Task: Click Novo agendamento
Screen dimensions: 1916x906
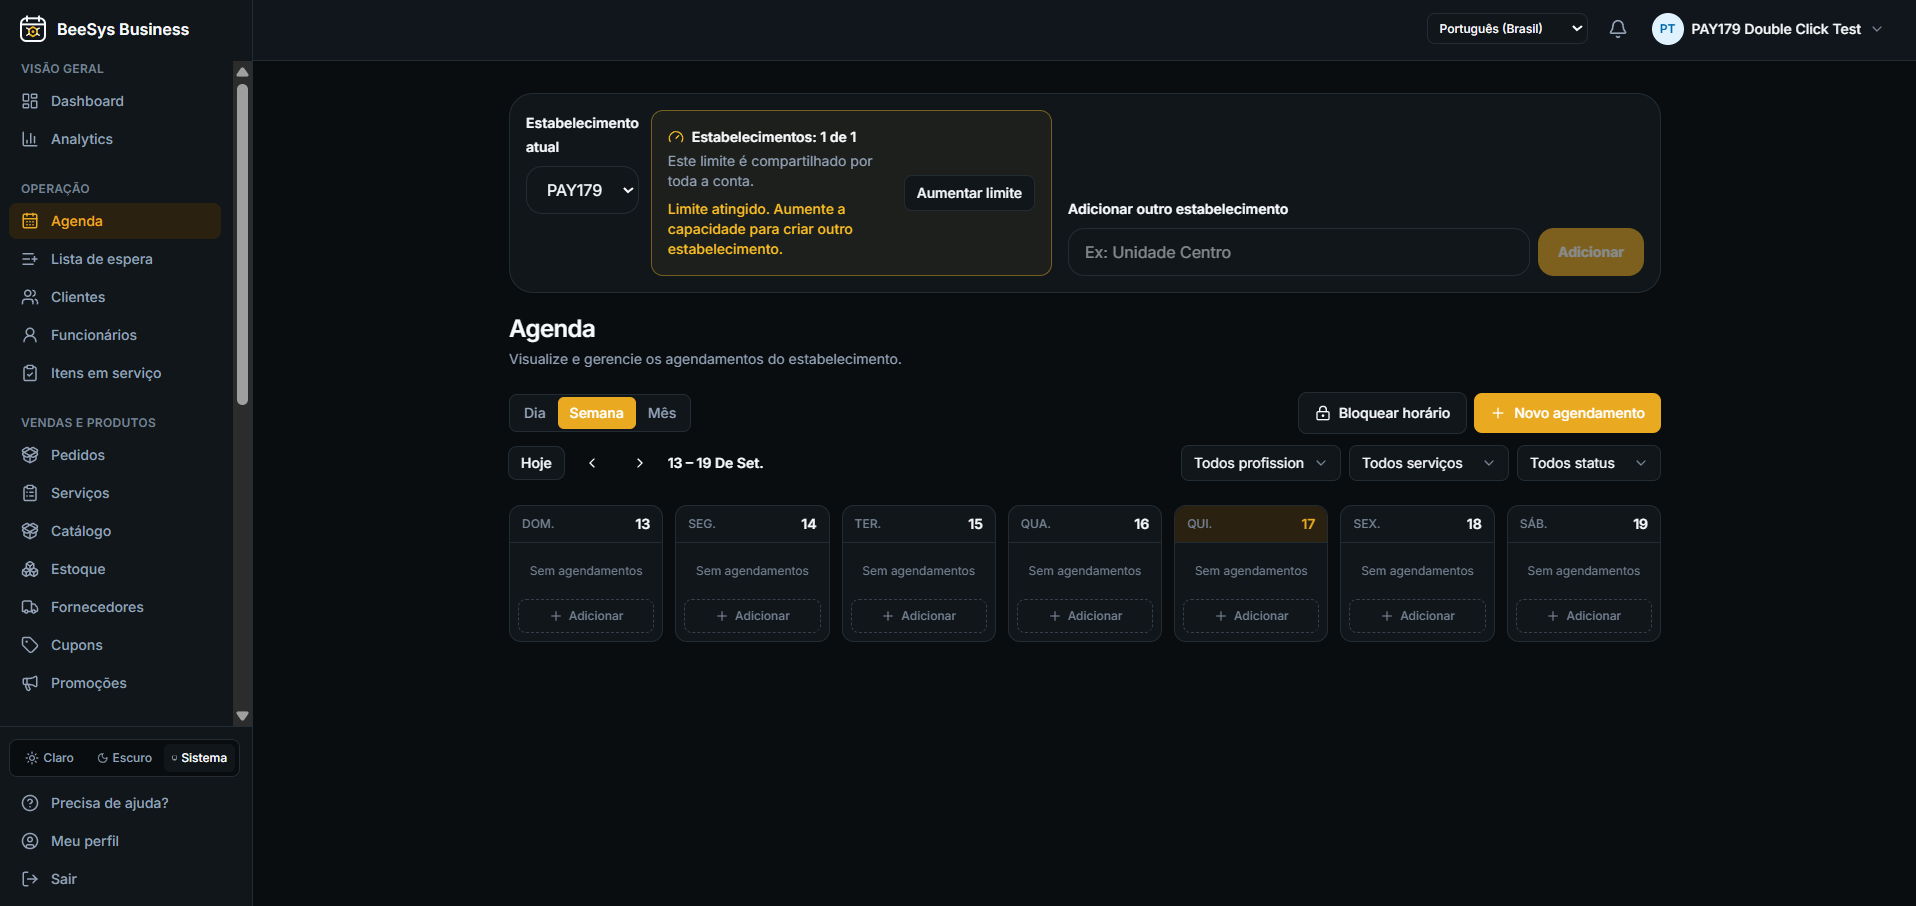Action: point(1567,413)
